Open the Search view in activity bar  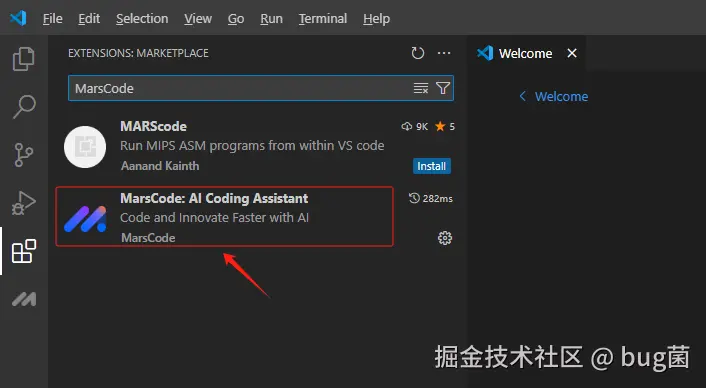coord(23,107)
